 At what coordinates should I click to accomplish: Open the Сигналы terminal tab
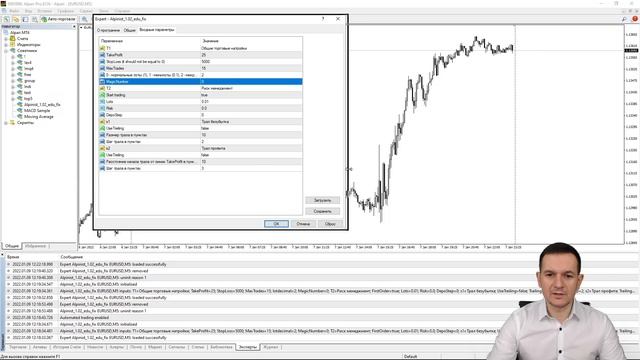(x=177, y=347)
